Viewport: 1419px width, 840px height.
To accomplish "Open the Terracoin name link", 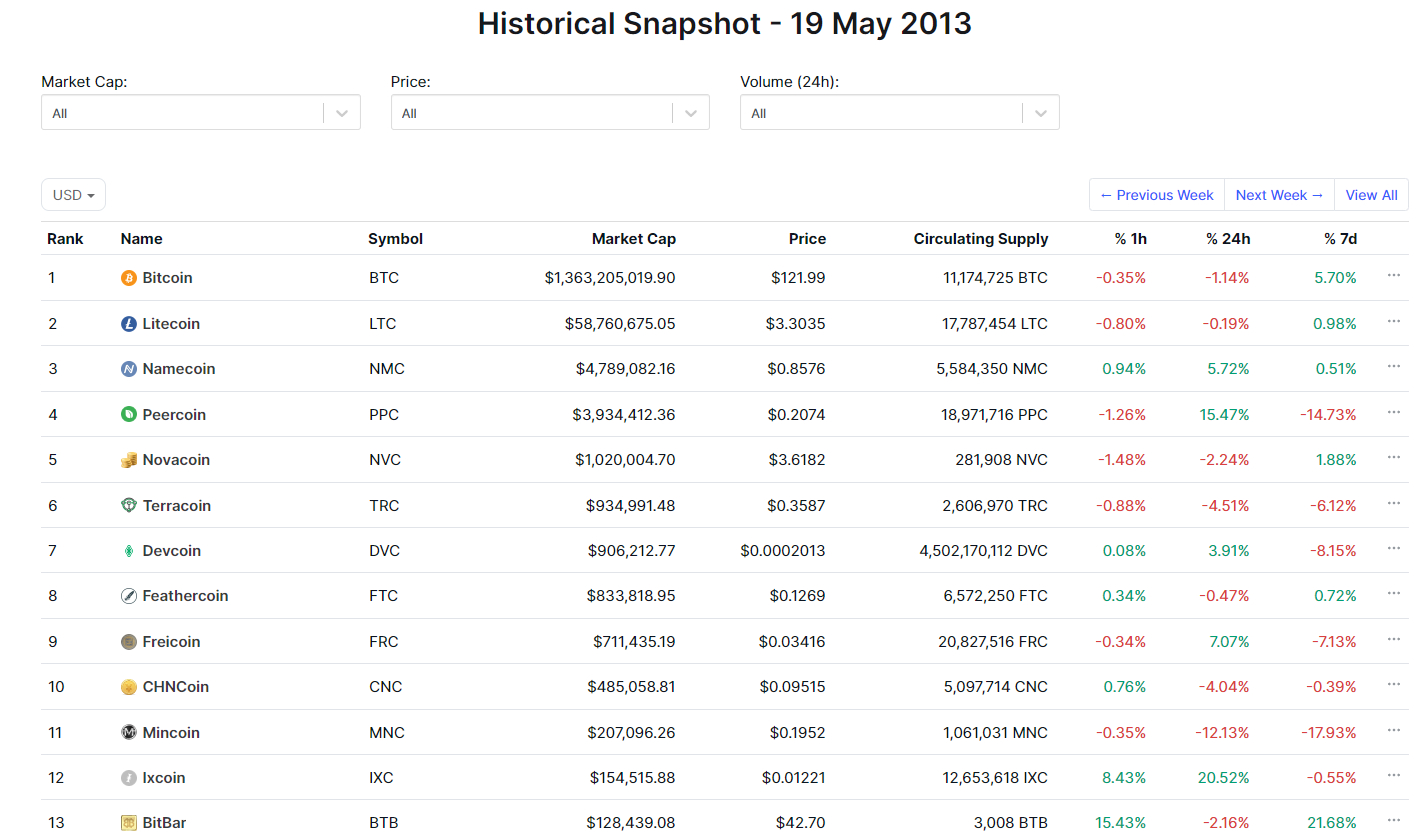I will pyautogui.click(x=177, y=506).
